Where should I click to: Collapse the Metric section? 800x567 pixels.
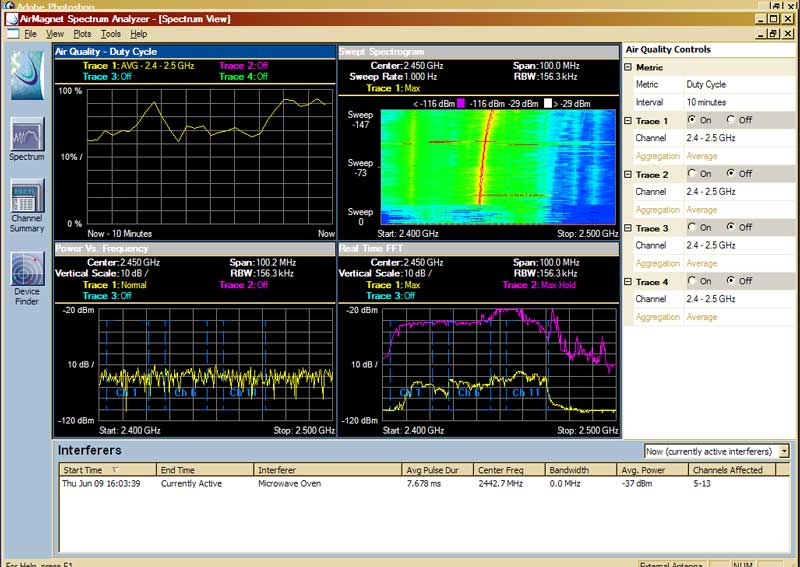pyautogui.click(x=628, y=67)
